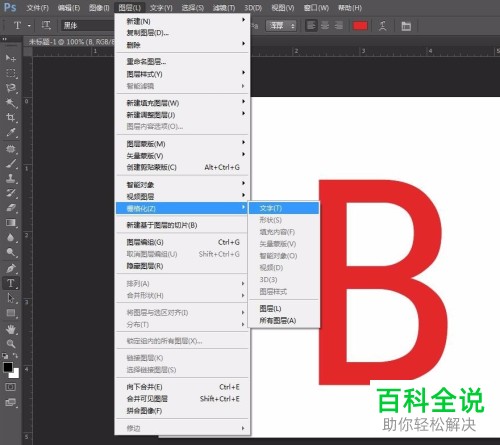Select the Gradient tool
Screen dimensions: 500x445
pos(11,222)
